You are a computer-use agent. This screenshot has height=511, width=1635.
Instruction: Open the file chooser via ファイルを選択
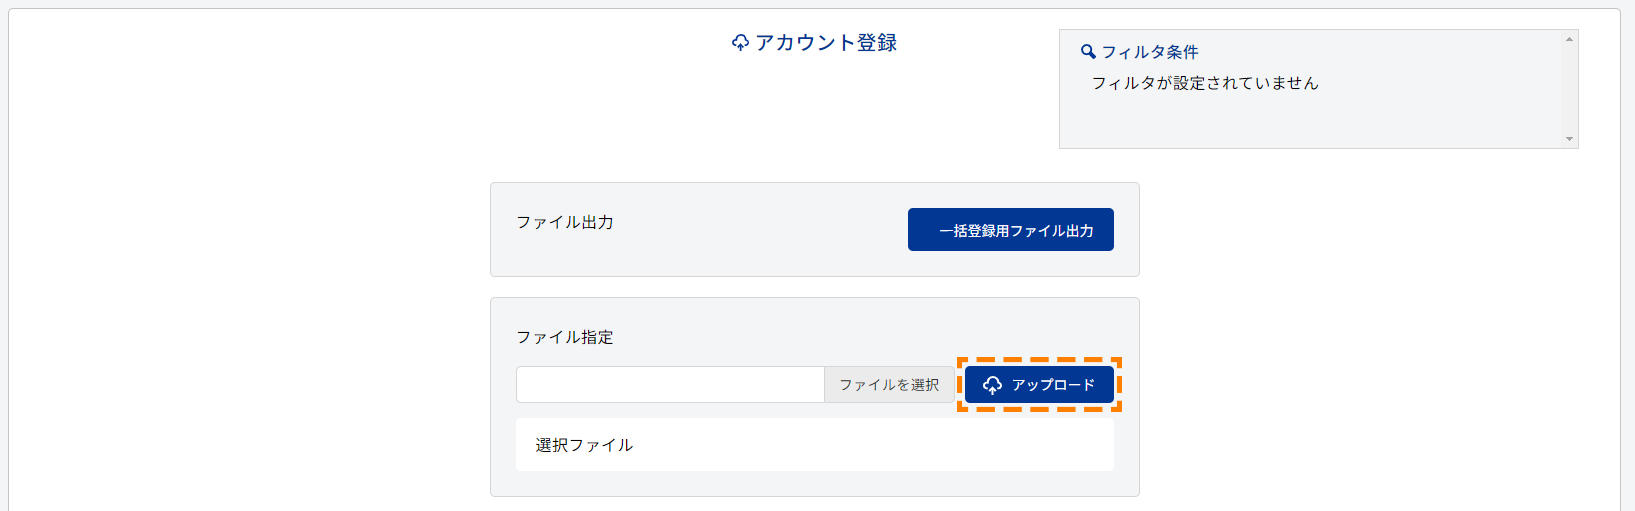[x=889, y=385]
